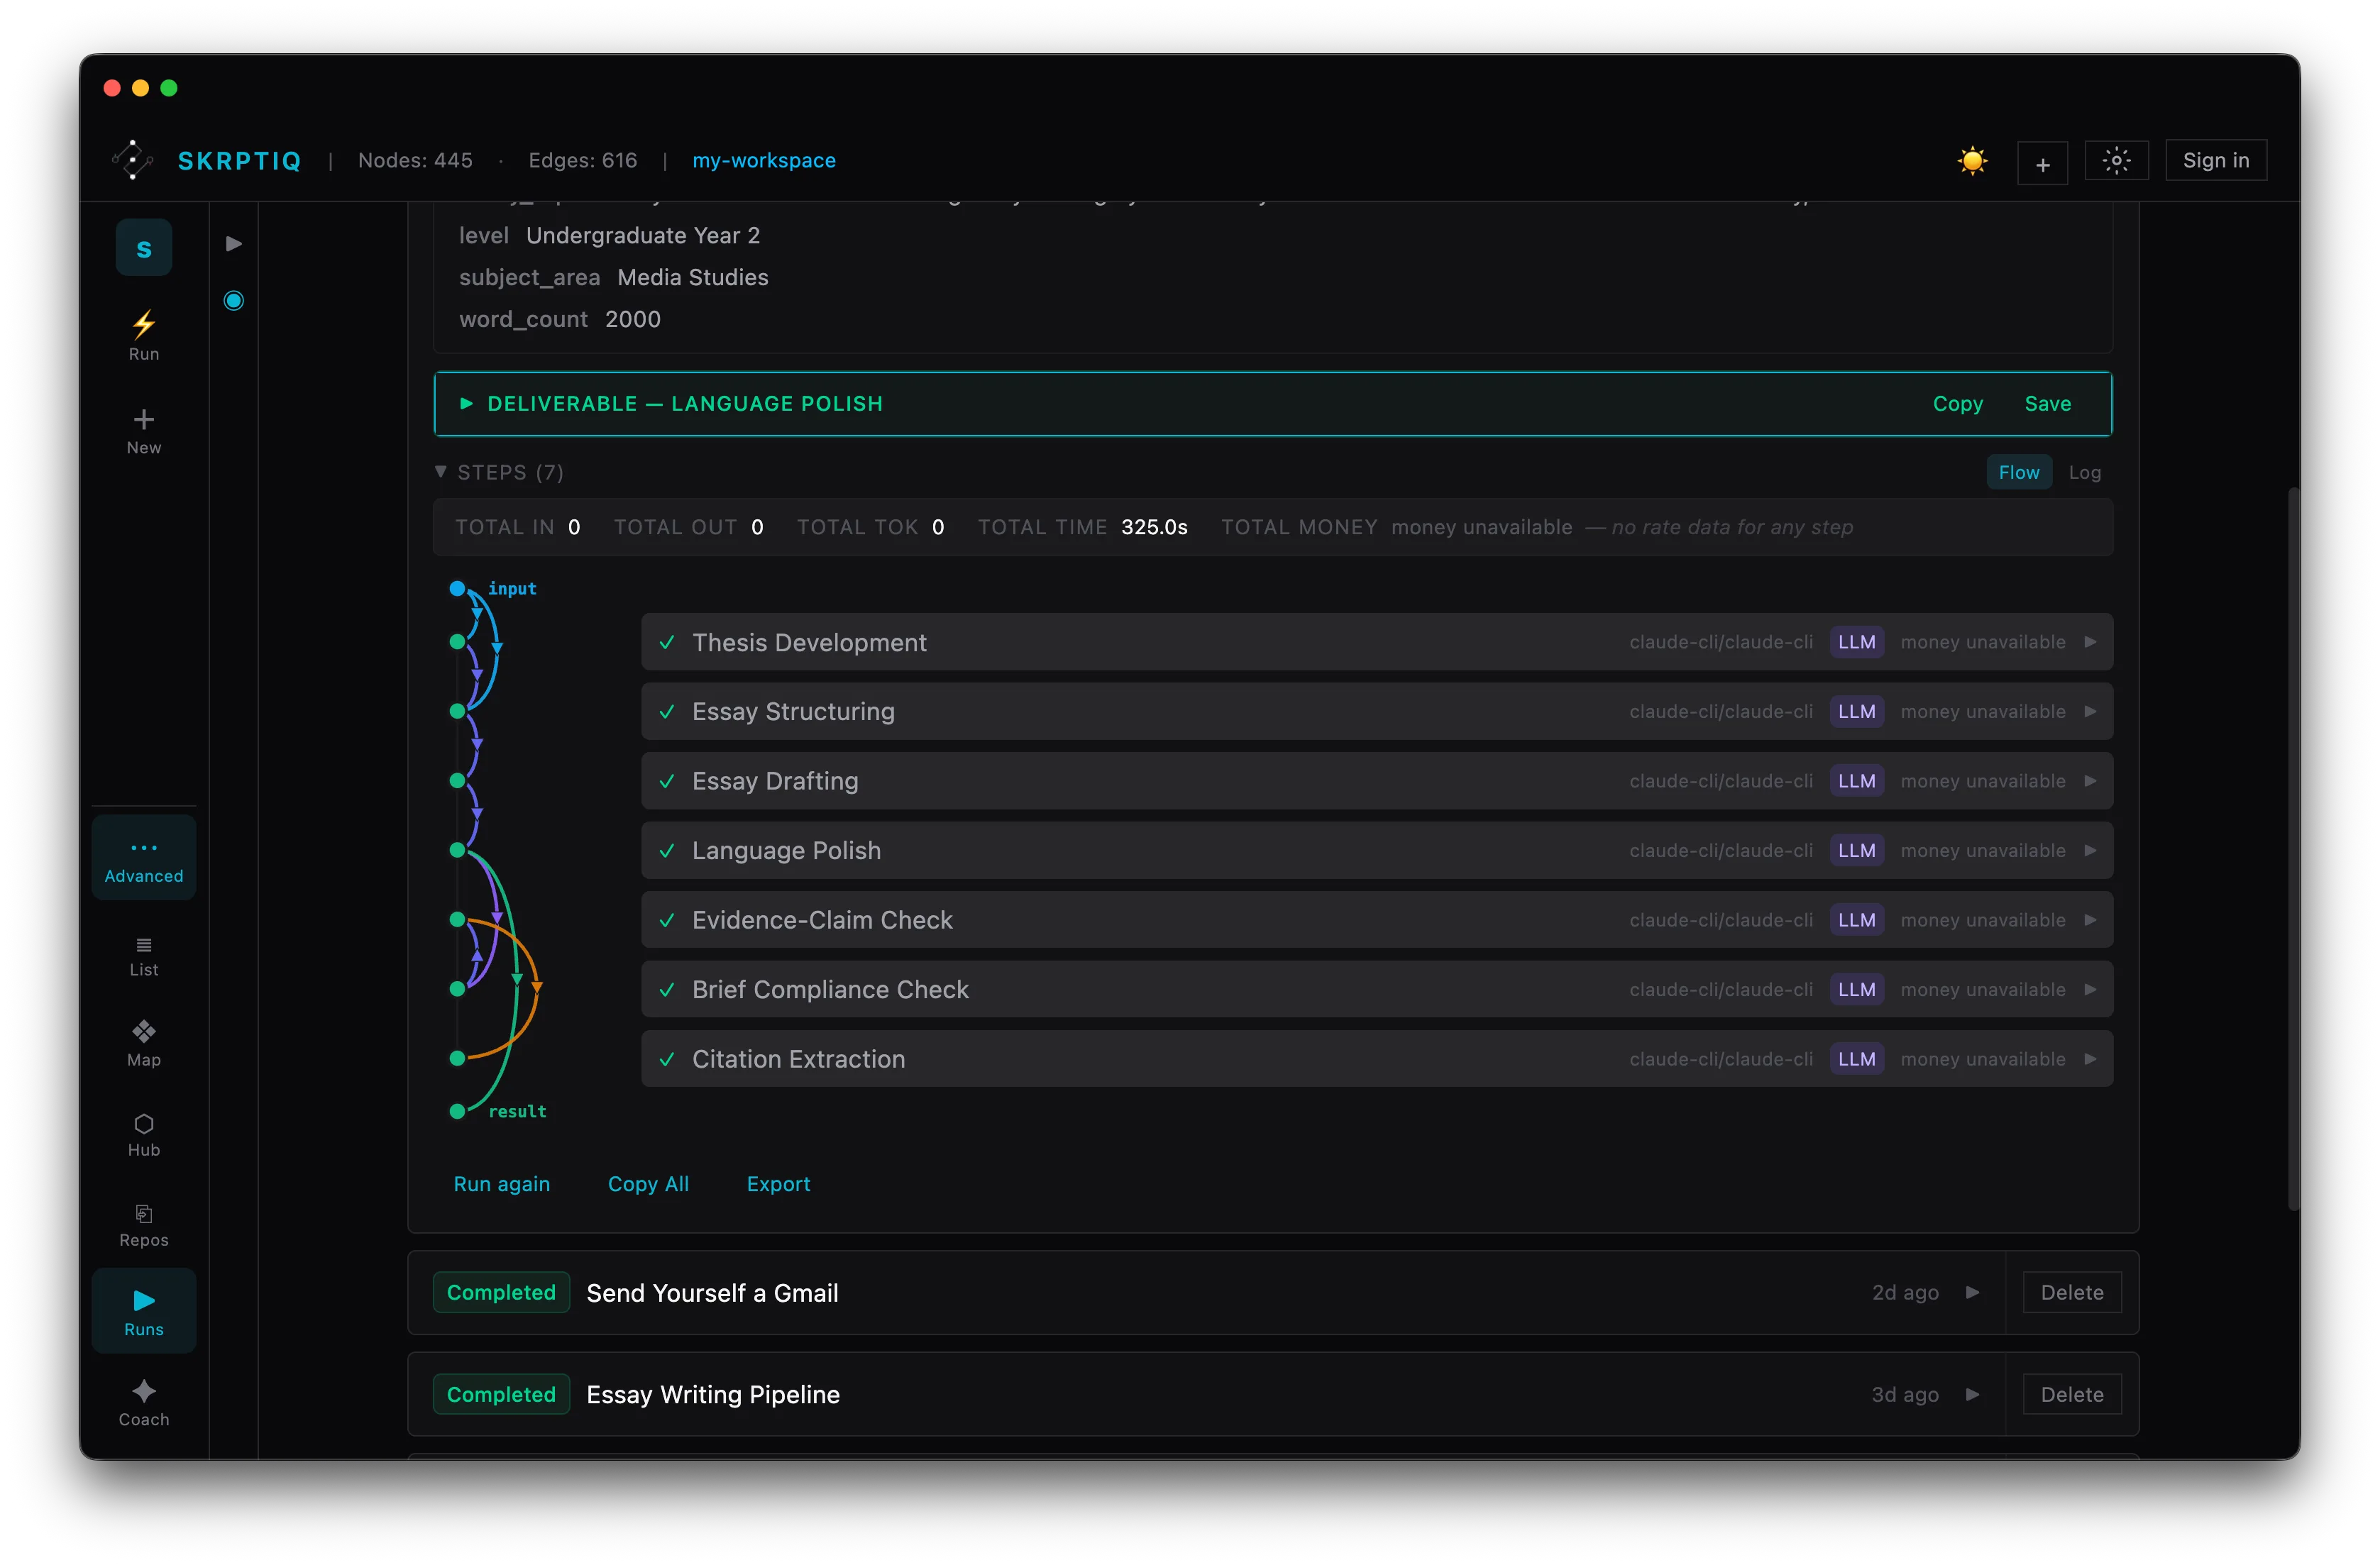
Task: Switch to the Log view
Action: [x=2084, y=472]
